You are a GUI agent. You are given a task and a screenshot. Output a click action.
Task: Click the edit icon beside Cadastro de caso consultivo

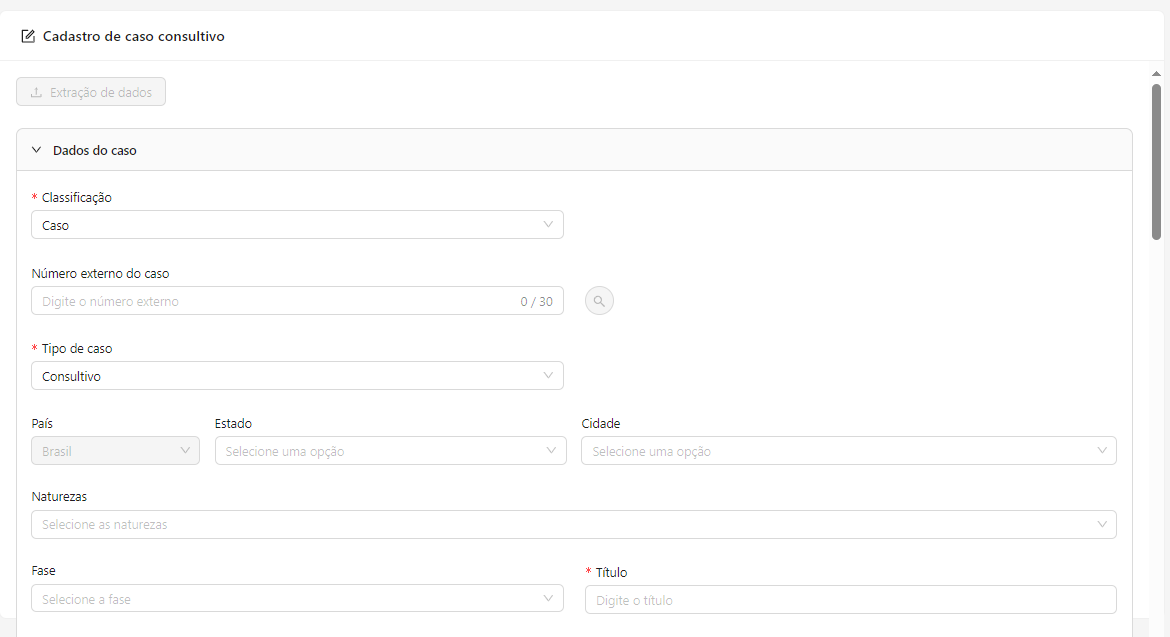[x=28, y=37]
